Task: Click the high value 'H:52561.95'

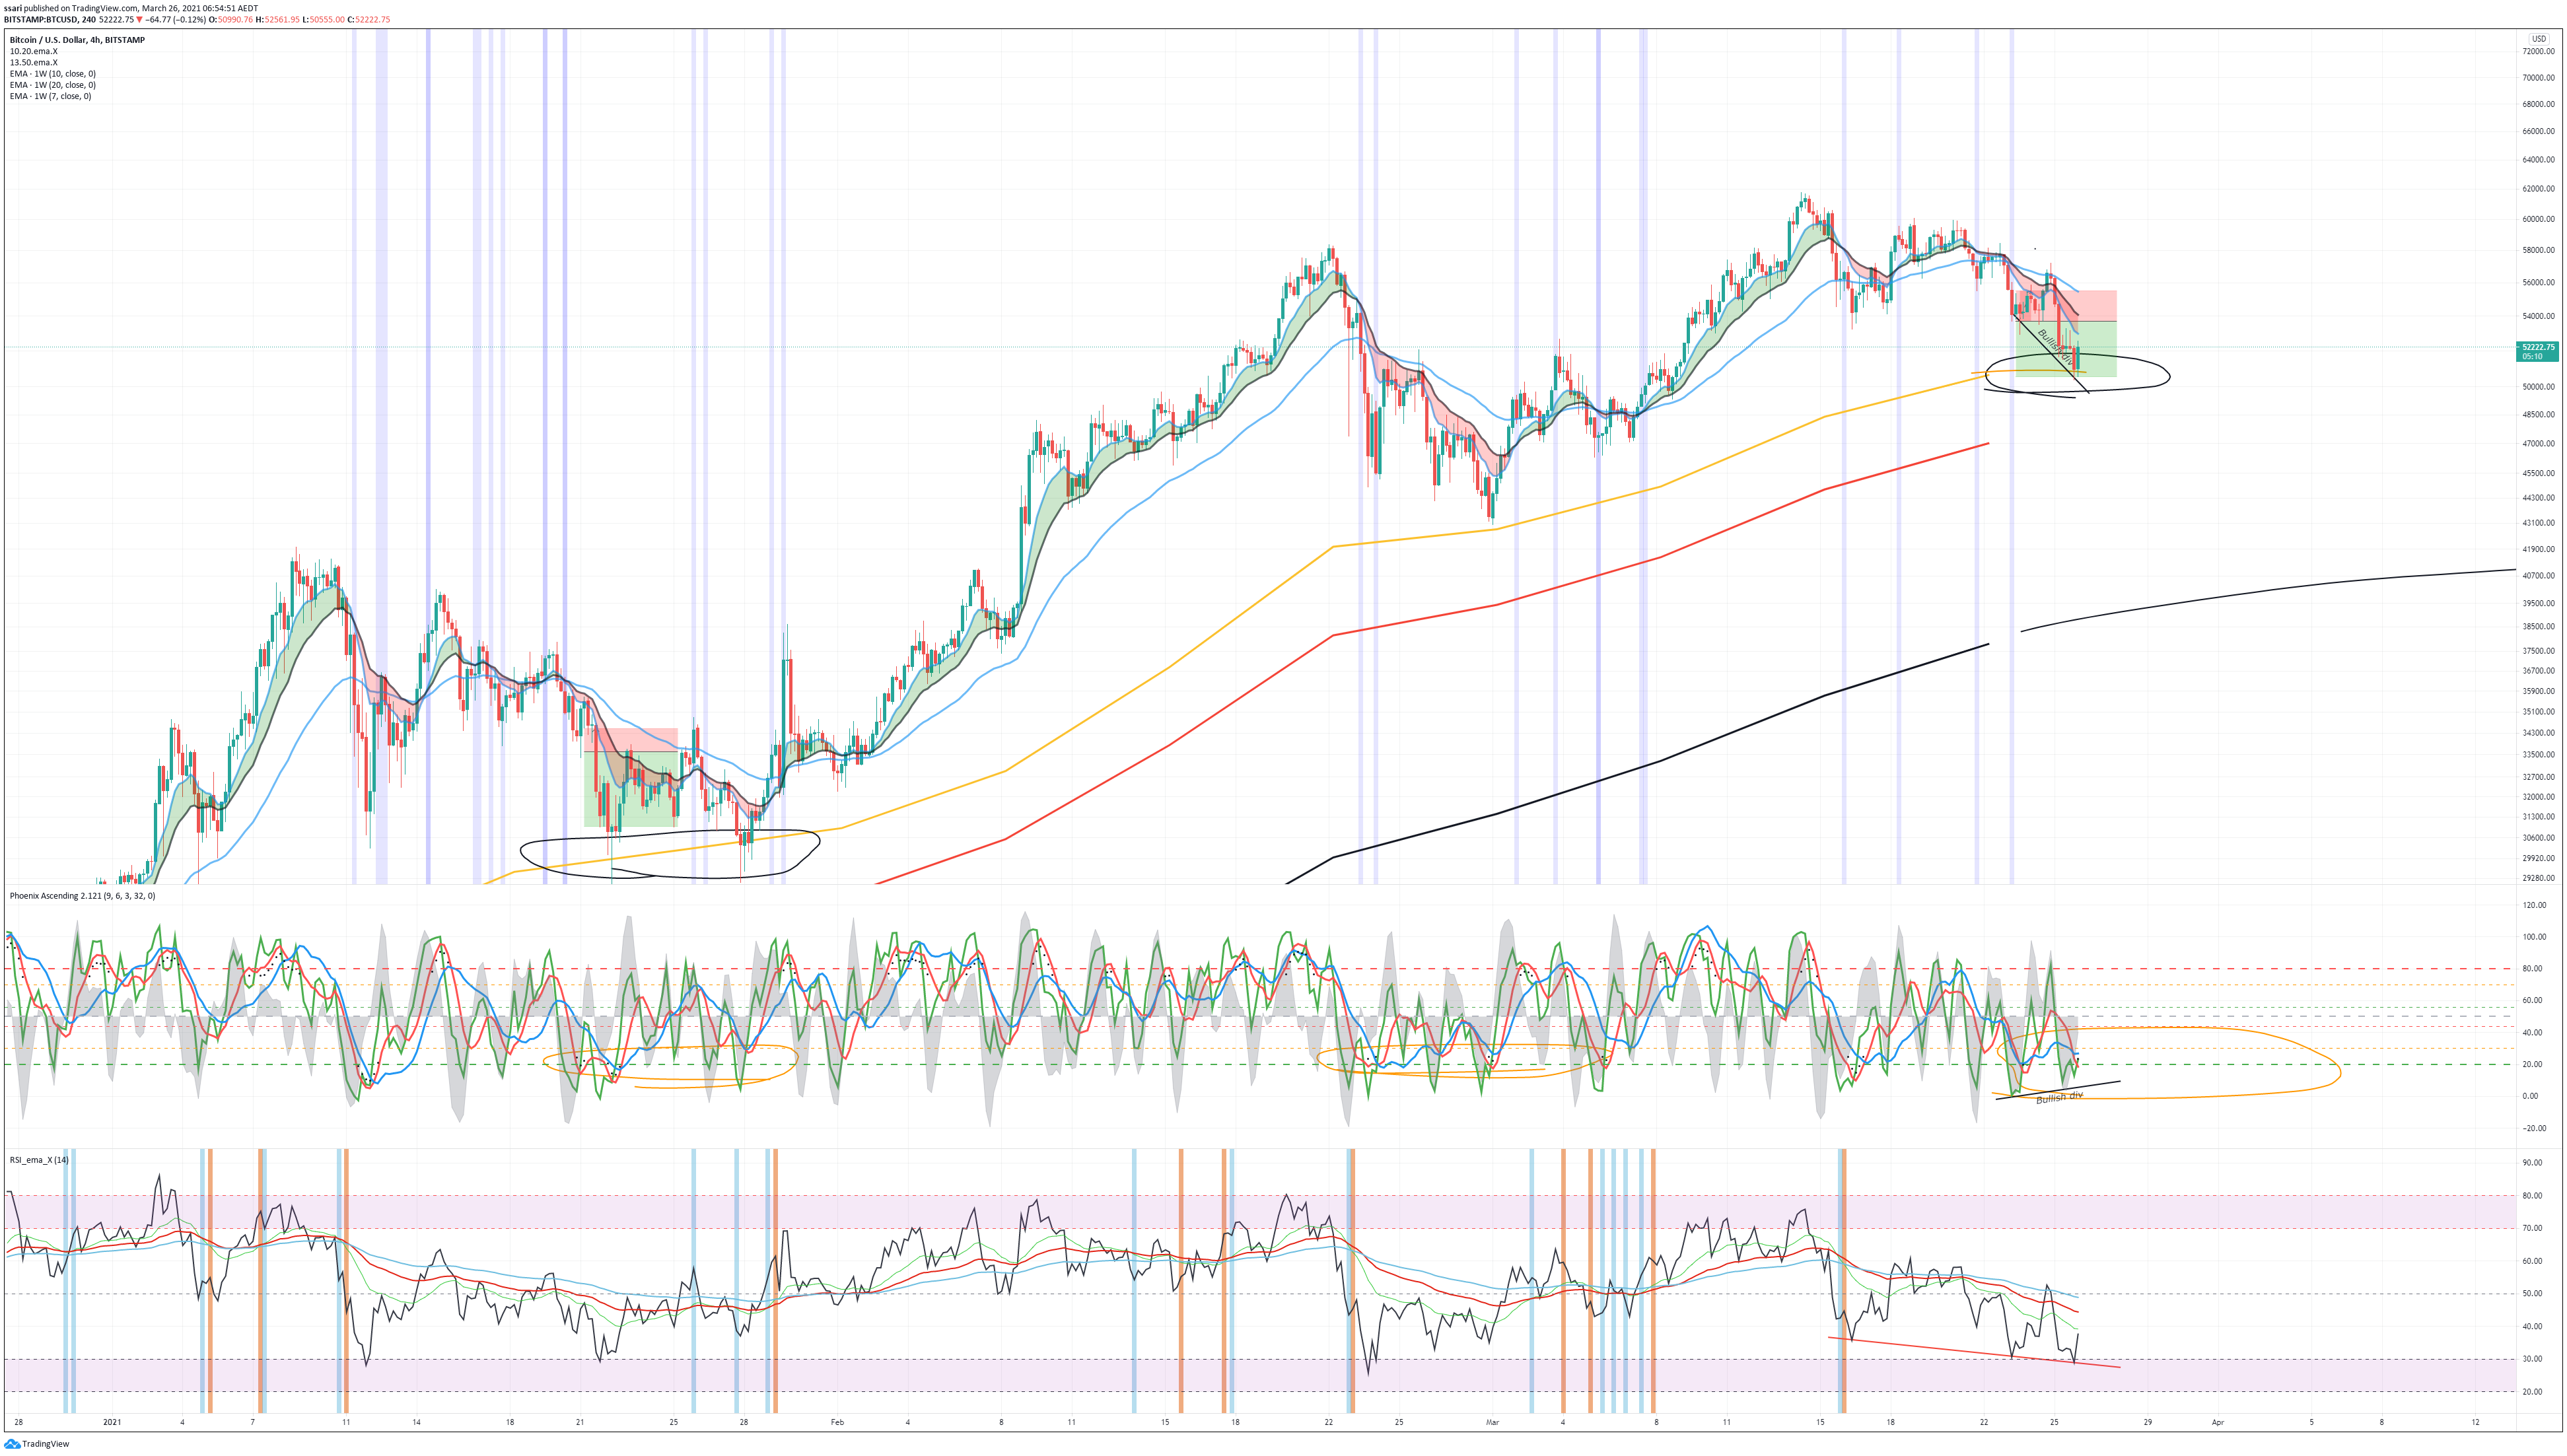Action: tap(278, 19)
